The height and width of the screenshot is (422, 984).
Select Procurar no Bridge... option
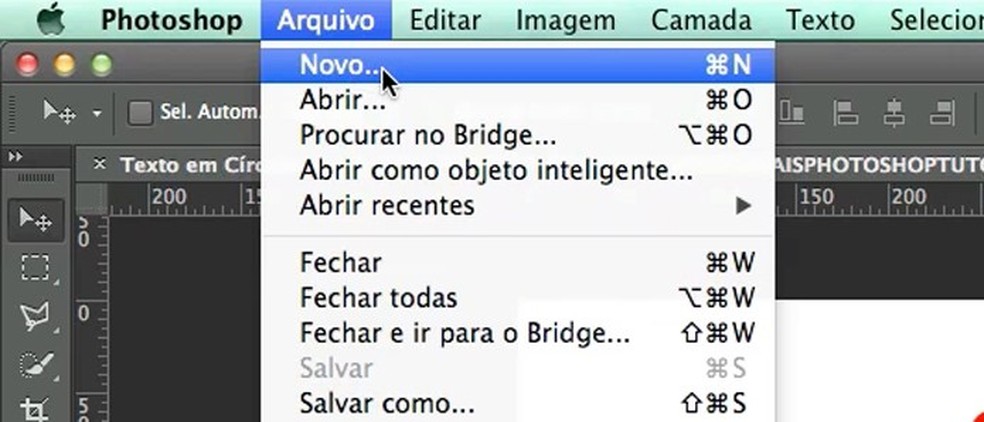point(428,135)
